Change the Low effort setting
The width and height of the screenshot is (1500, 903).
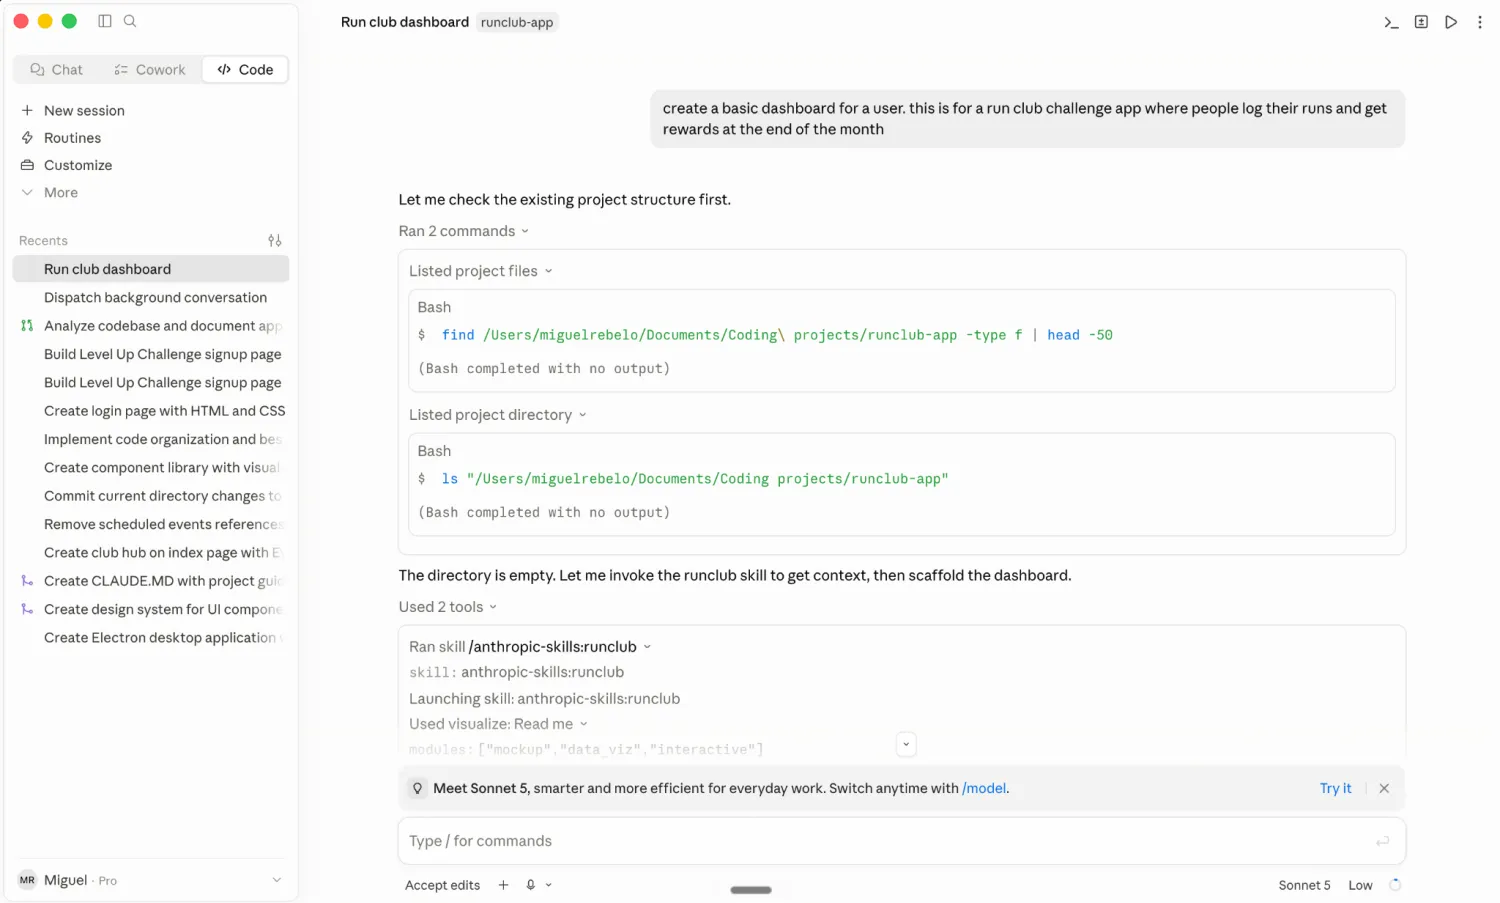pyautogui.click(x=1360, y=885)
